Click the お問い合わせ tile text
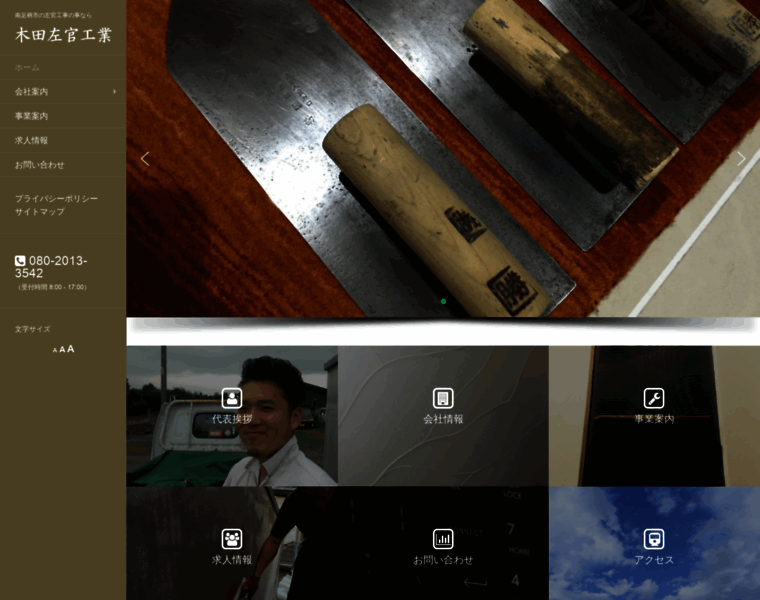Screen dimensions: 760x600 (443, 560)
